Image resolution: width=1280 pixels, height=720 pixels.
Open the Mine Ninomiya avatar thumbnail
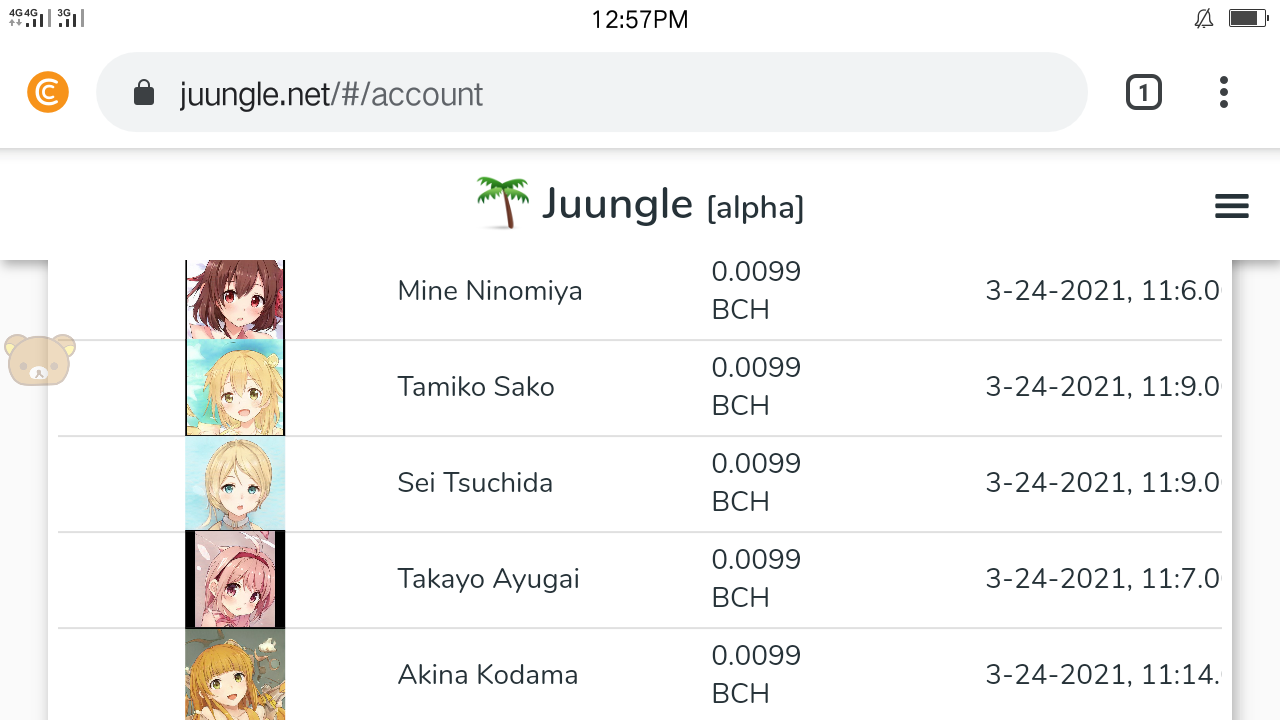pos(235,300)
